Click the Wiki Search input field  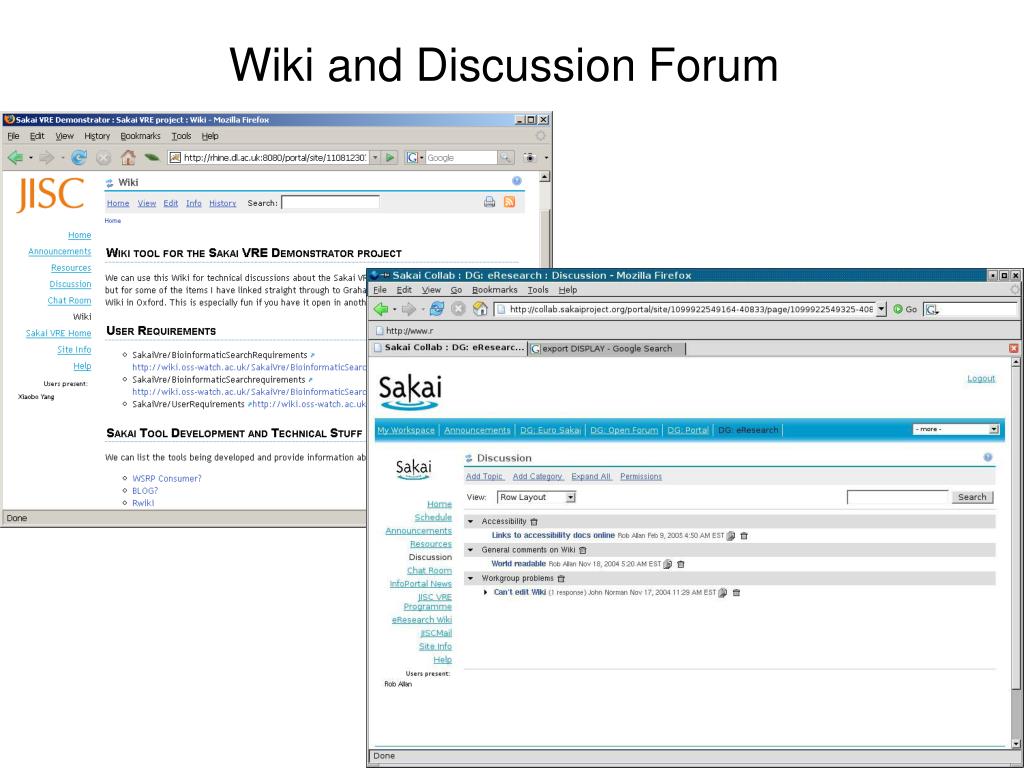point(330,202)
